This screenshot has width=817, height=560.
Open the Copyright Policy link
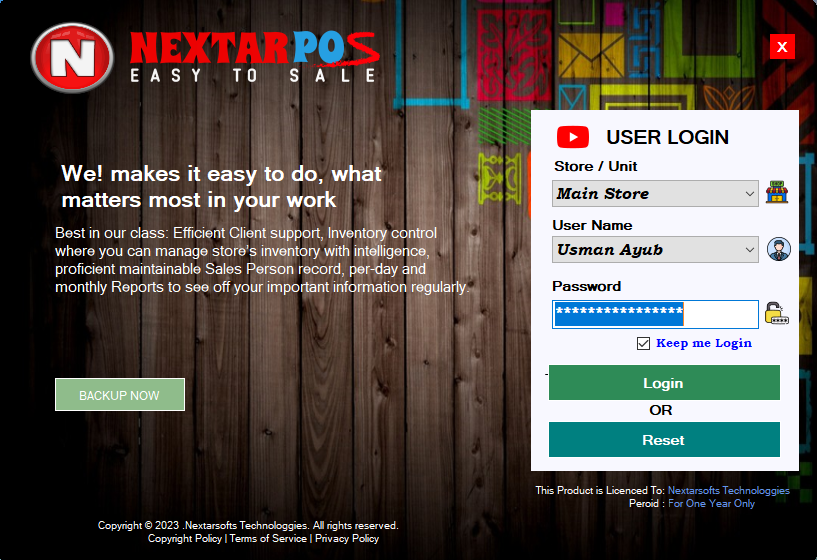[185, 539]
